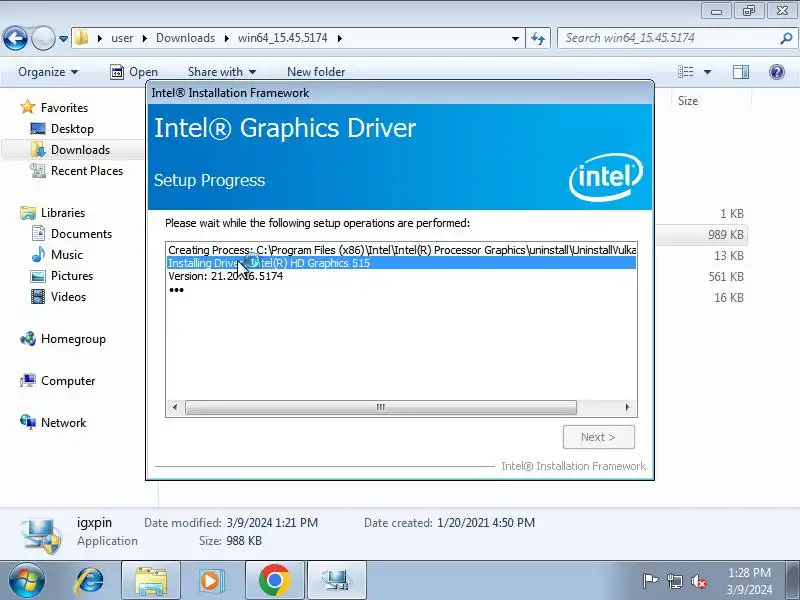Screen dimensions: 800x600
Task: Select 'user' in the address breadcrumb
Action: point(122,38)
